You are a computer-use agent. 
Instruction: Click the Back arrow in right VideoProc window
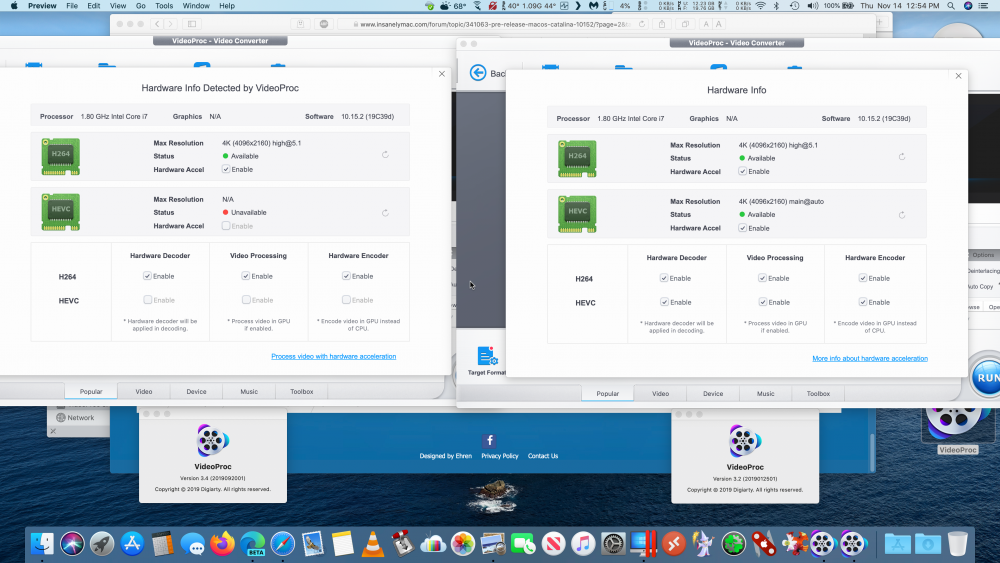click(478, 73)
